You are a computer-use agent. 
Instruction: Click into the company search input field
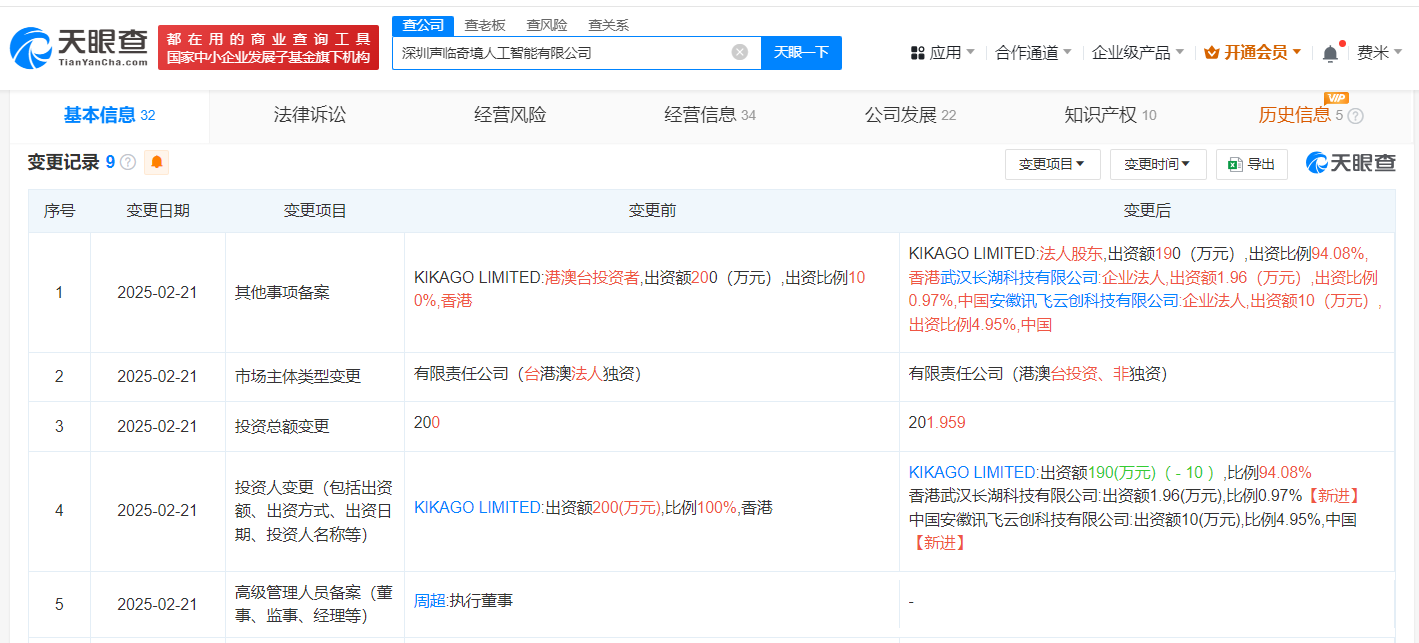tap(560, 52)
